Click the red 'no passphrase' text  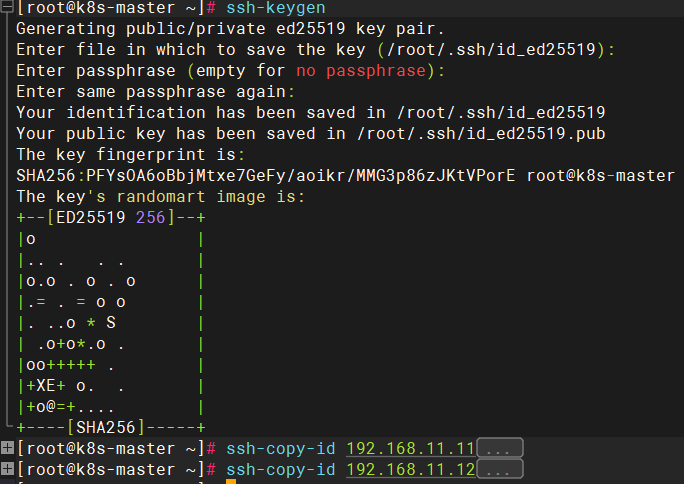(361, 71)
